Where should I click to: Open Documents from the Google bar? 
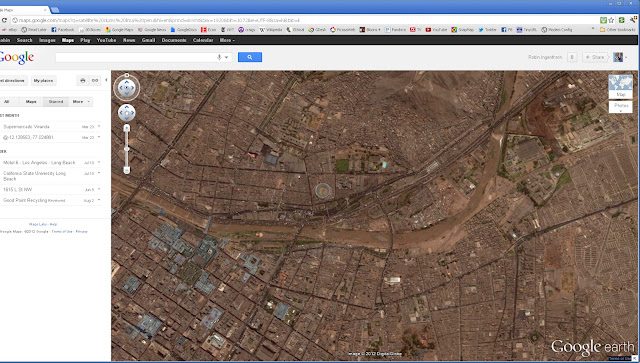174,40
